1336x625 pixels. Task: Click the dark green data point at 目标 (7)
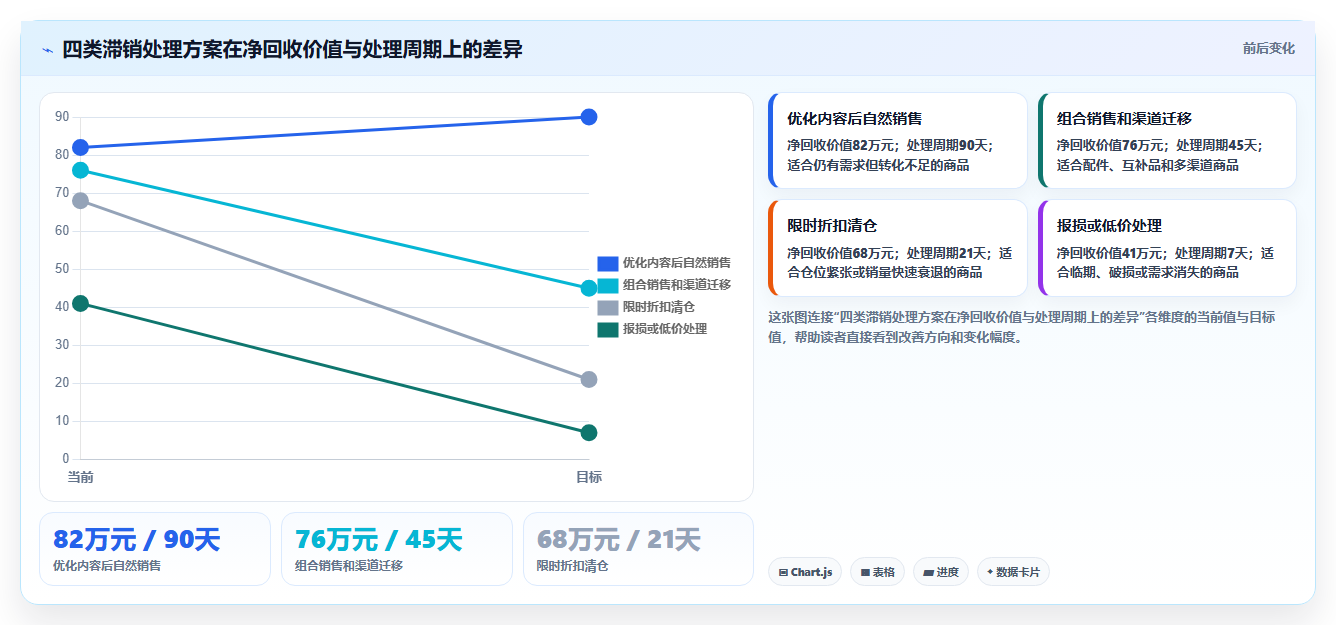pos(589,433)
